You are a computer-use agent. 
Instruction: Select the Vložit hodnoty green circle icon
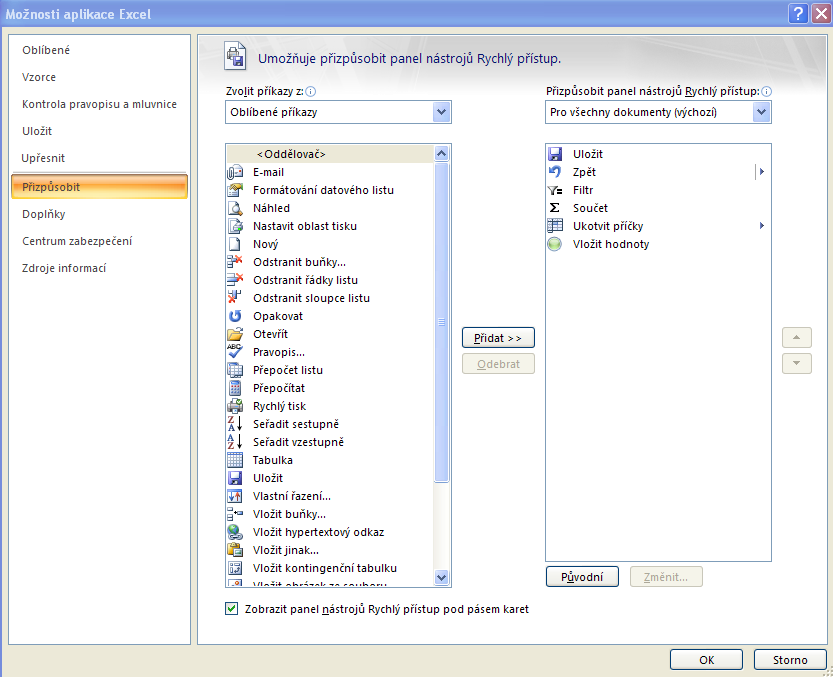point(555,244)
